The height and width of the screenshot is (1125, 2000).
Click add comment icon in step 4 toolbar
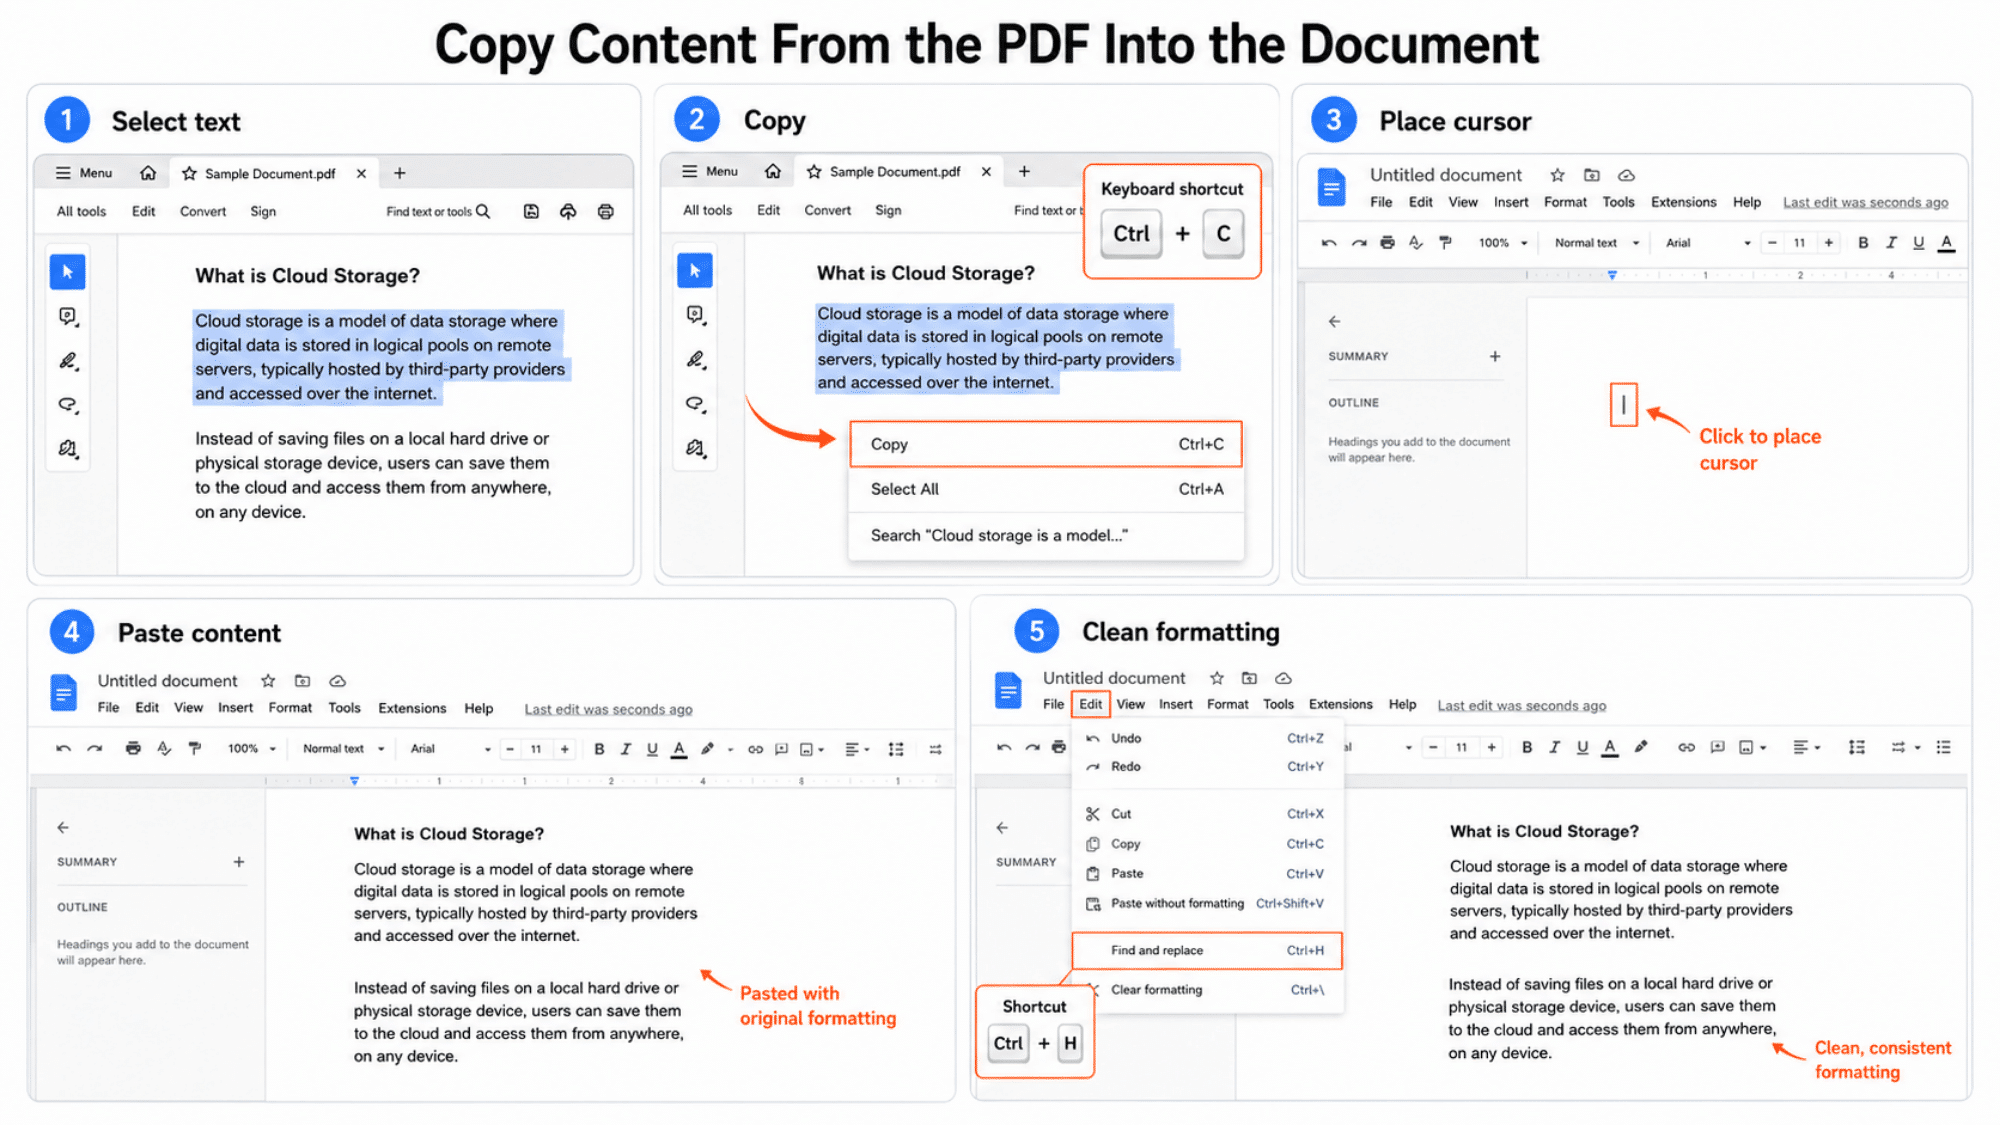click(x=782, y=749)
